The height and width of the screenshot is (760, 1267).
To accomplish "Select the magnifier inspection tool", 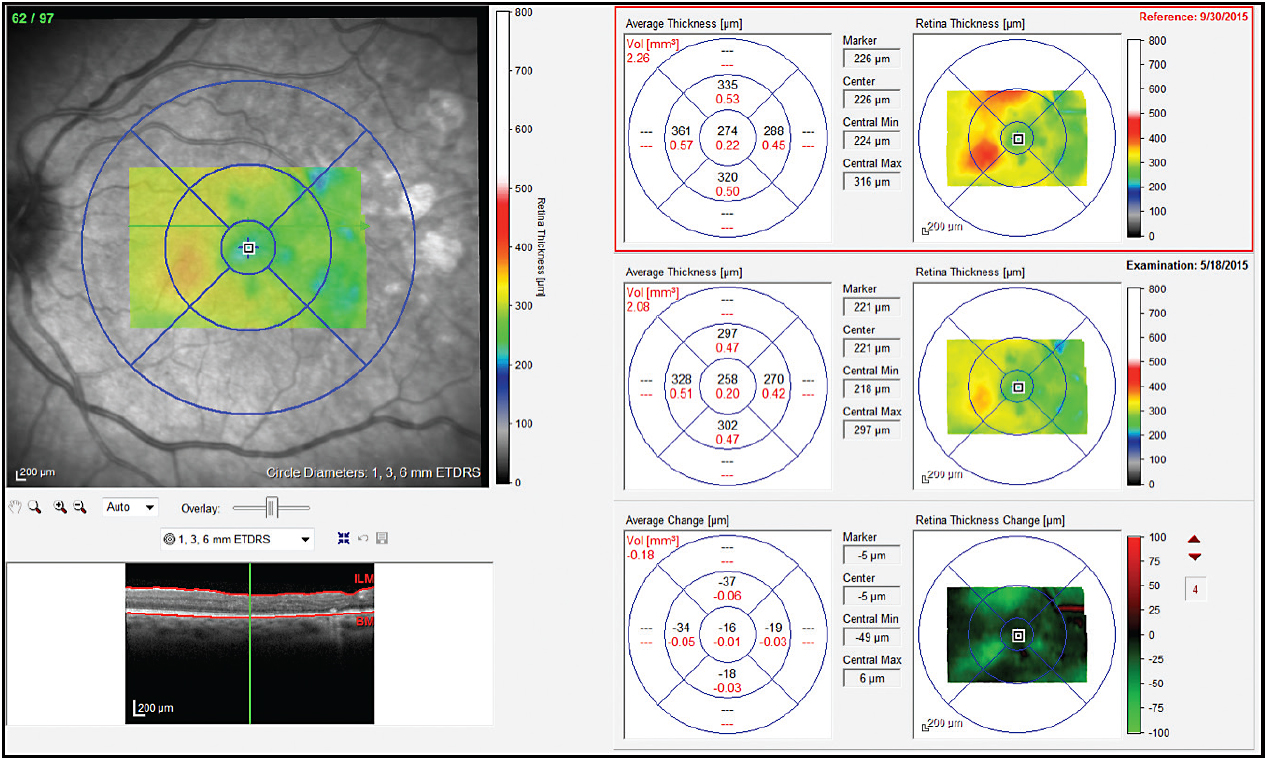I will tap(33, 507).
